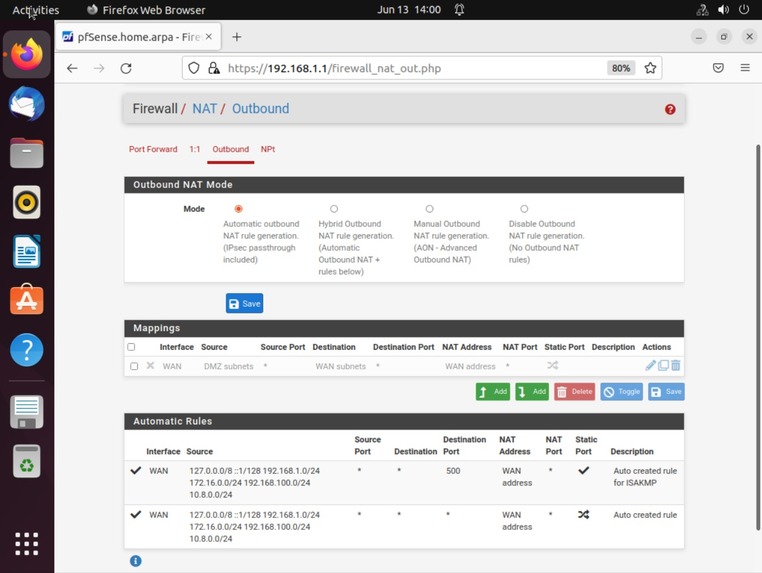Go back to the previous page
The image size is (762, 573).
click(72, 68)
